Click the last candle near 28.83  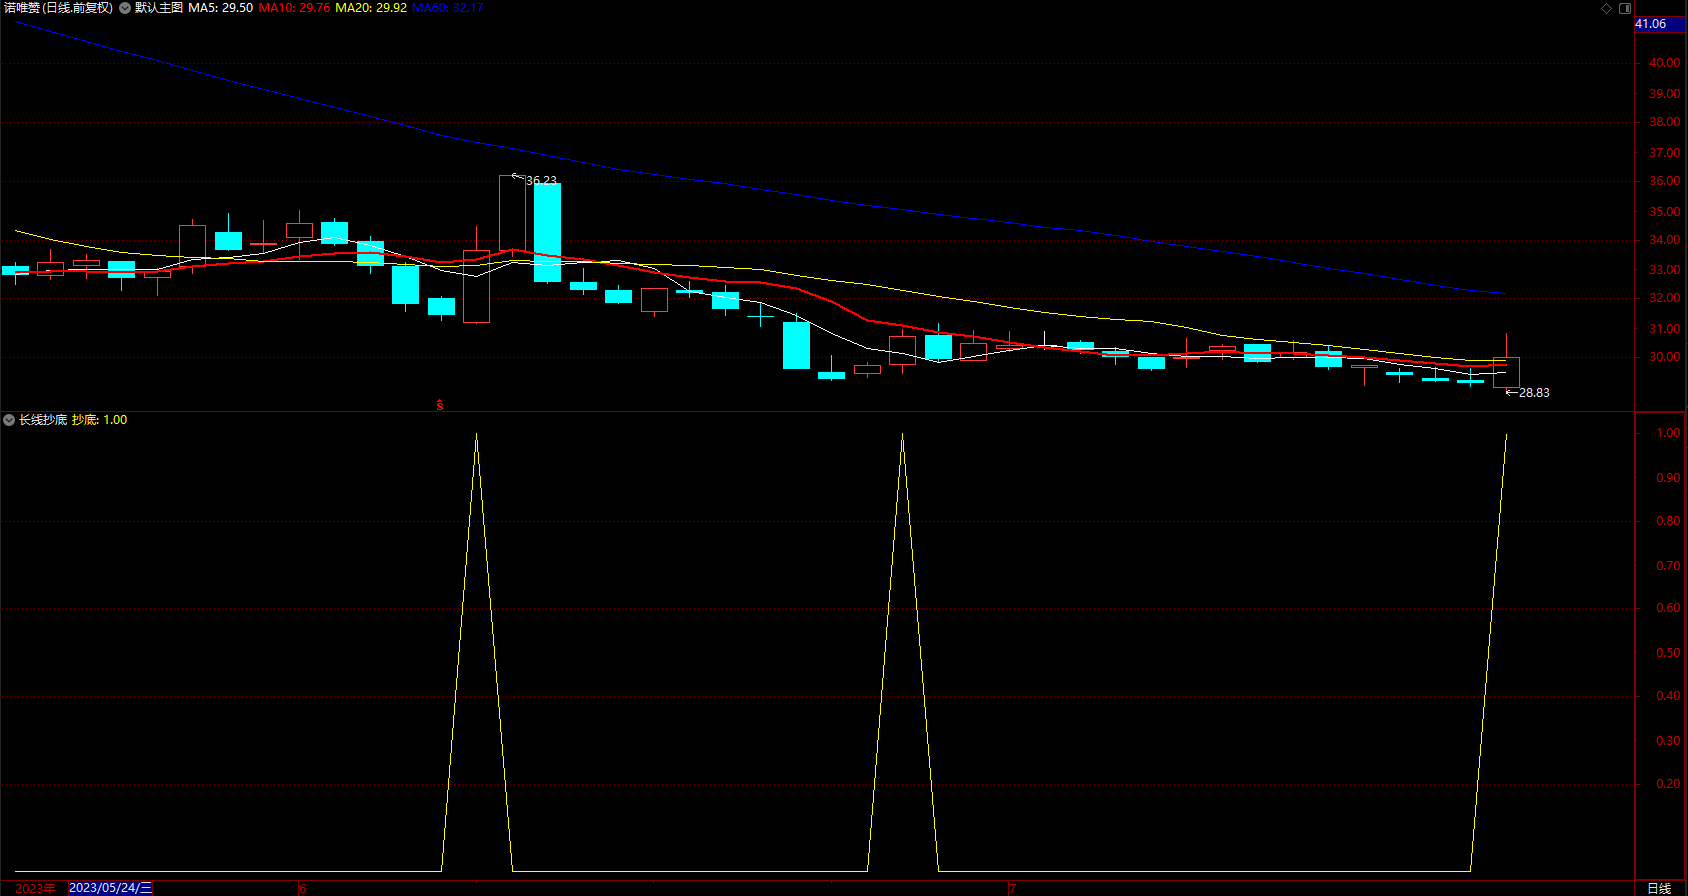pyautogui.click(x=1506, y=372)
